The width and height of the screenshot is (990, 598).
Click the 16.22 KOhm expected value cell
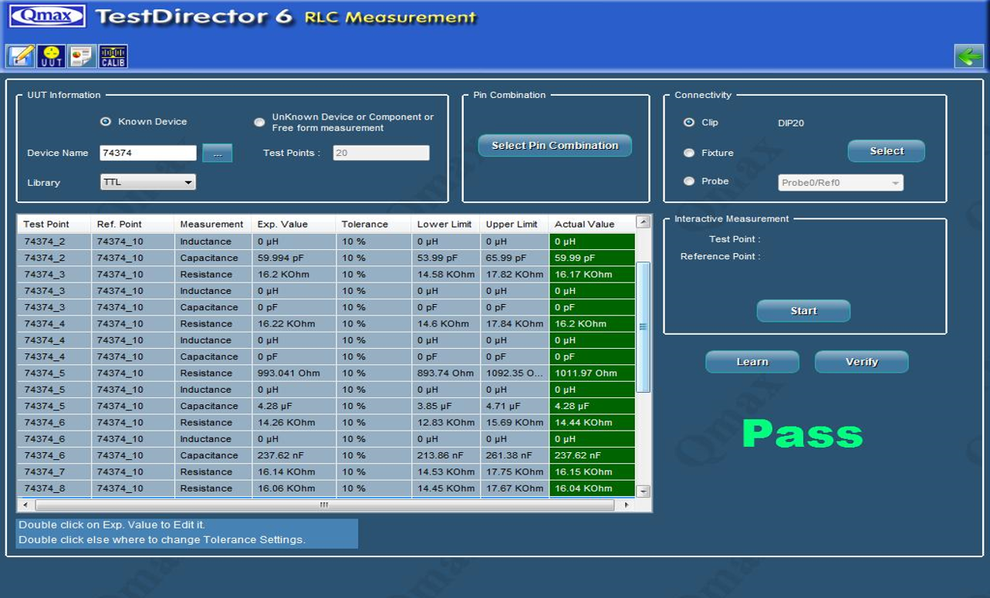(294, 323)
